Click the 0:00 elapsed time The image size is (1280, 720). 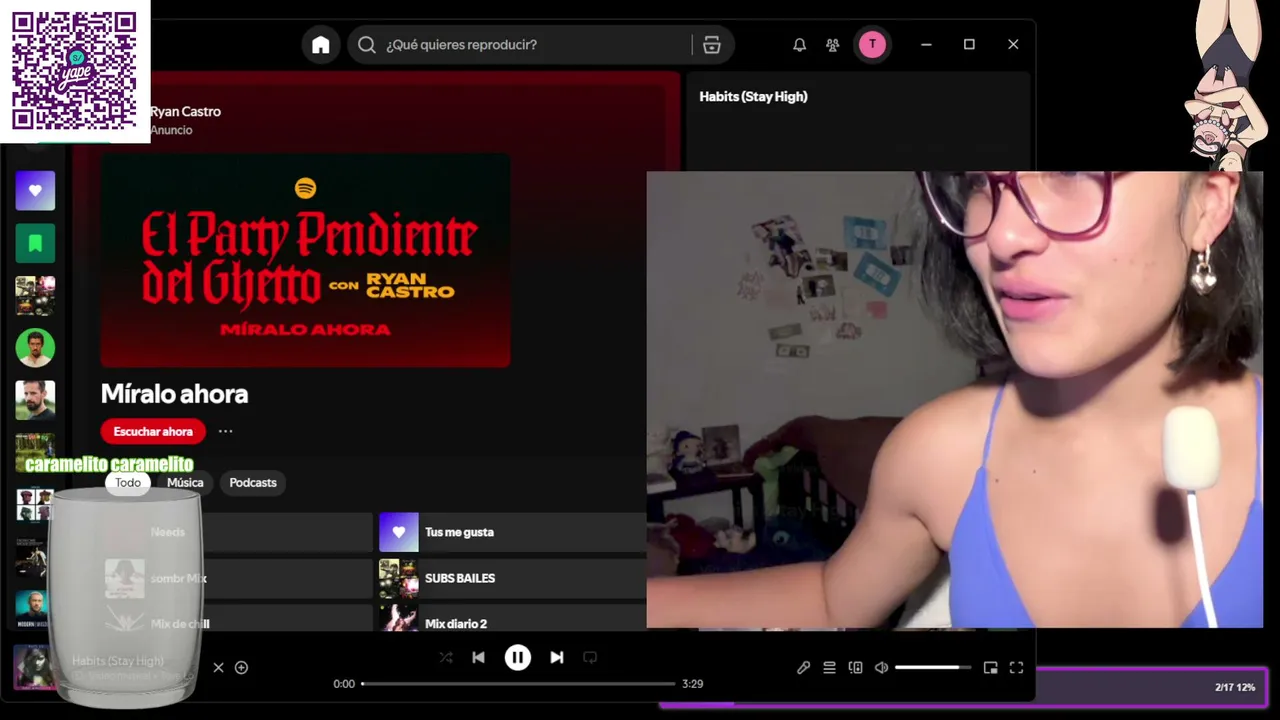(344, 684)
